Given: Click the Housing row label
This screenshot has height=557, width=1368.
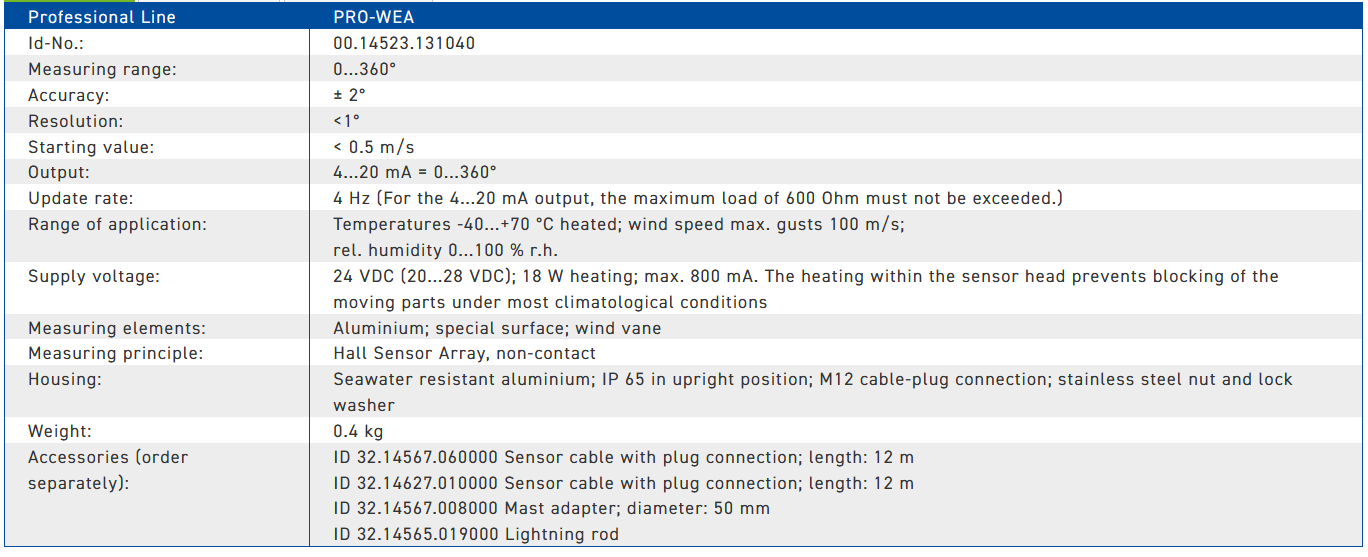Looking at the screenshot, I should [65, 380].
